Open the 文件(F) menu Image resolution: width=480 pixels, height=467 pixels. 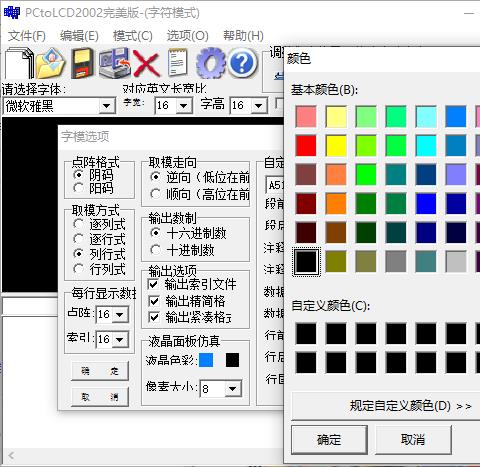pyautogui.click(x=27, y=36)
